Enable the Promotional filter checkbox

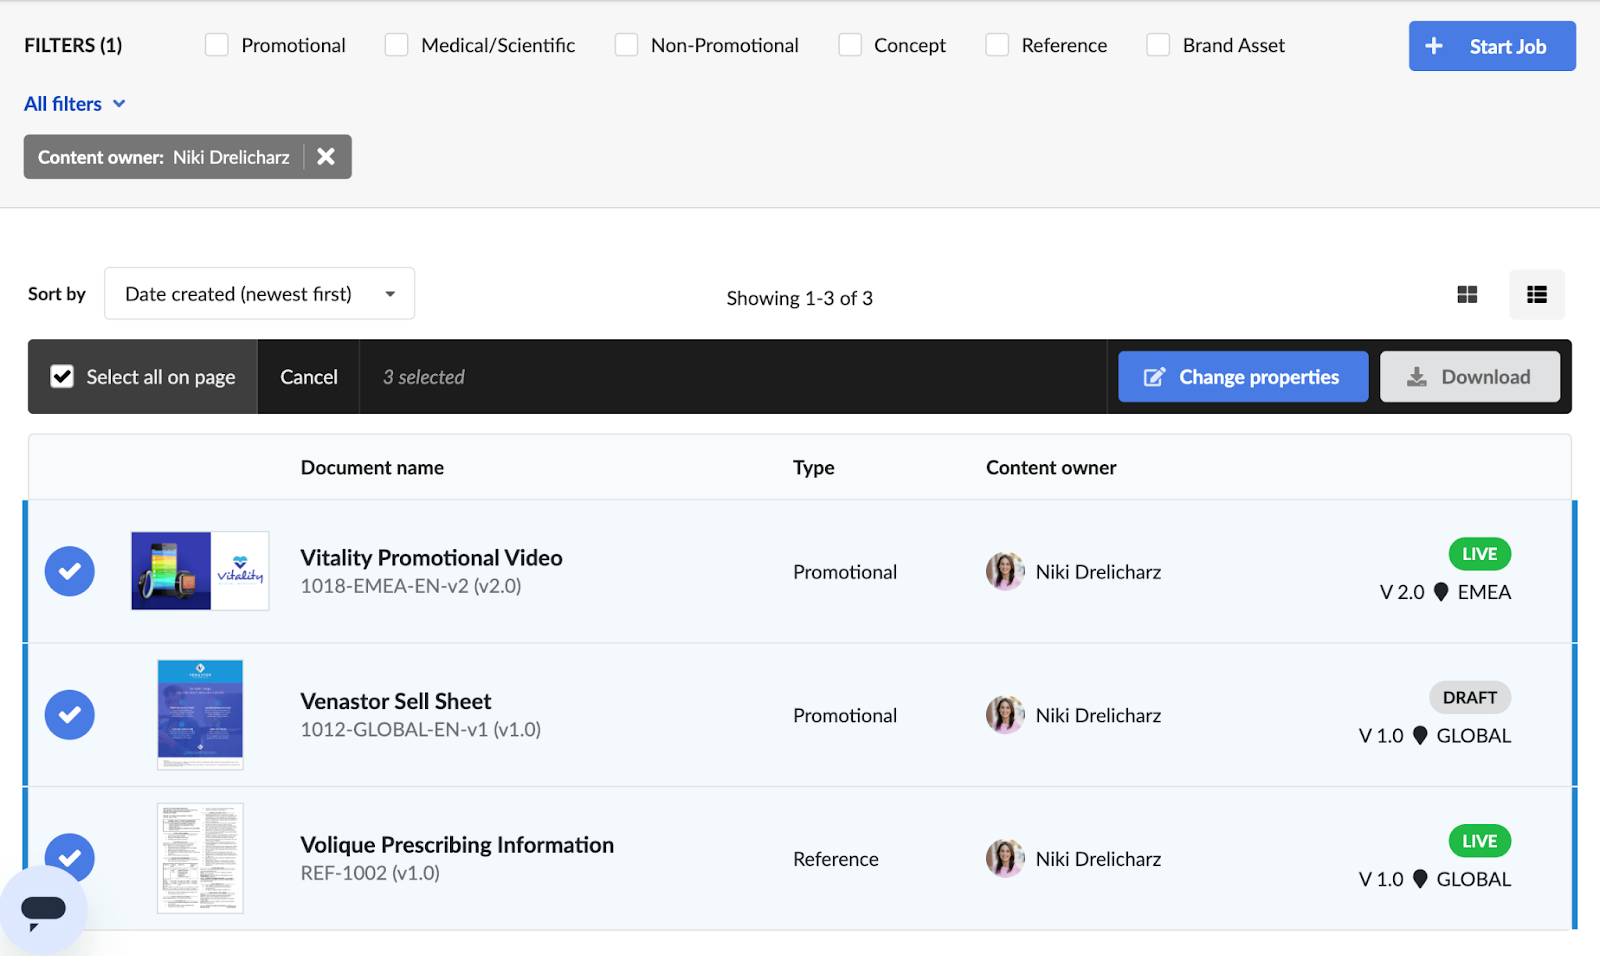point(216,45)
